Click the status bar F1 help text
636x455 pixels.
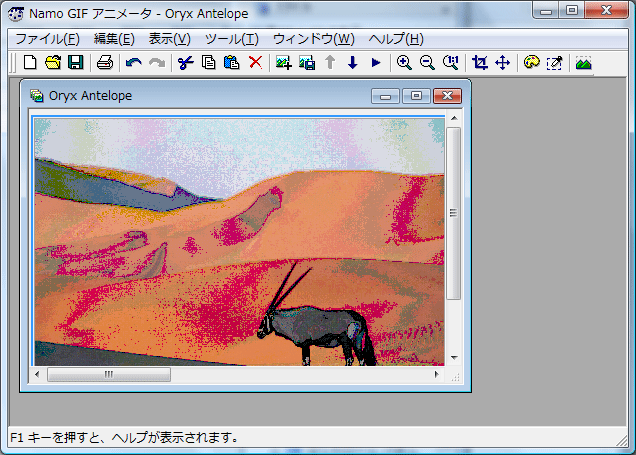pos(124,438)
